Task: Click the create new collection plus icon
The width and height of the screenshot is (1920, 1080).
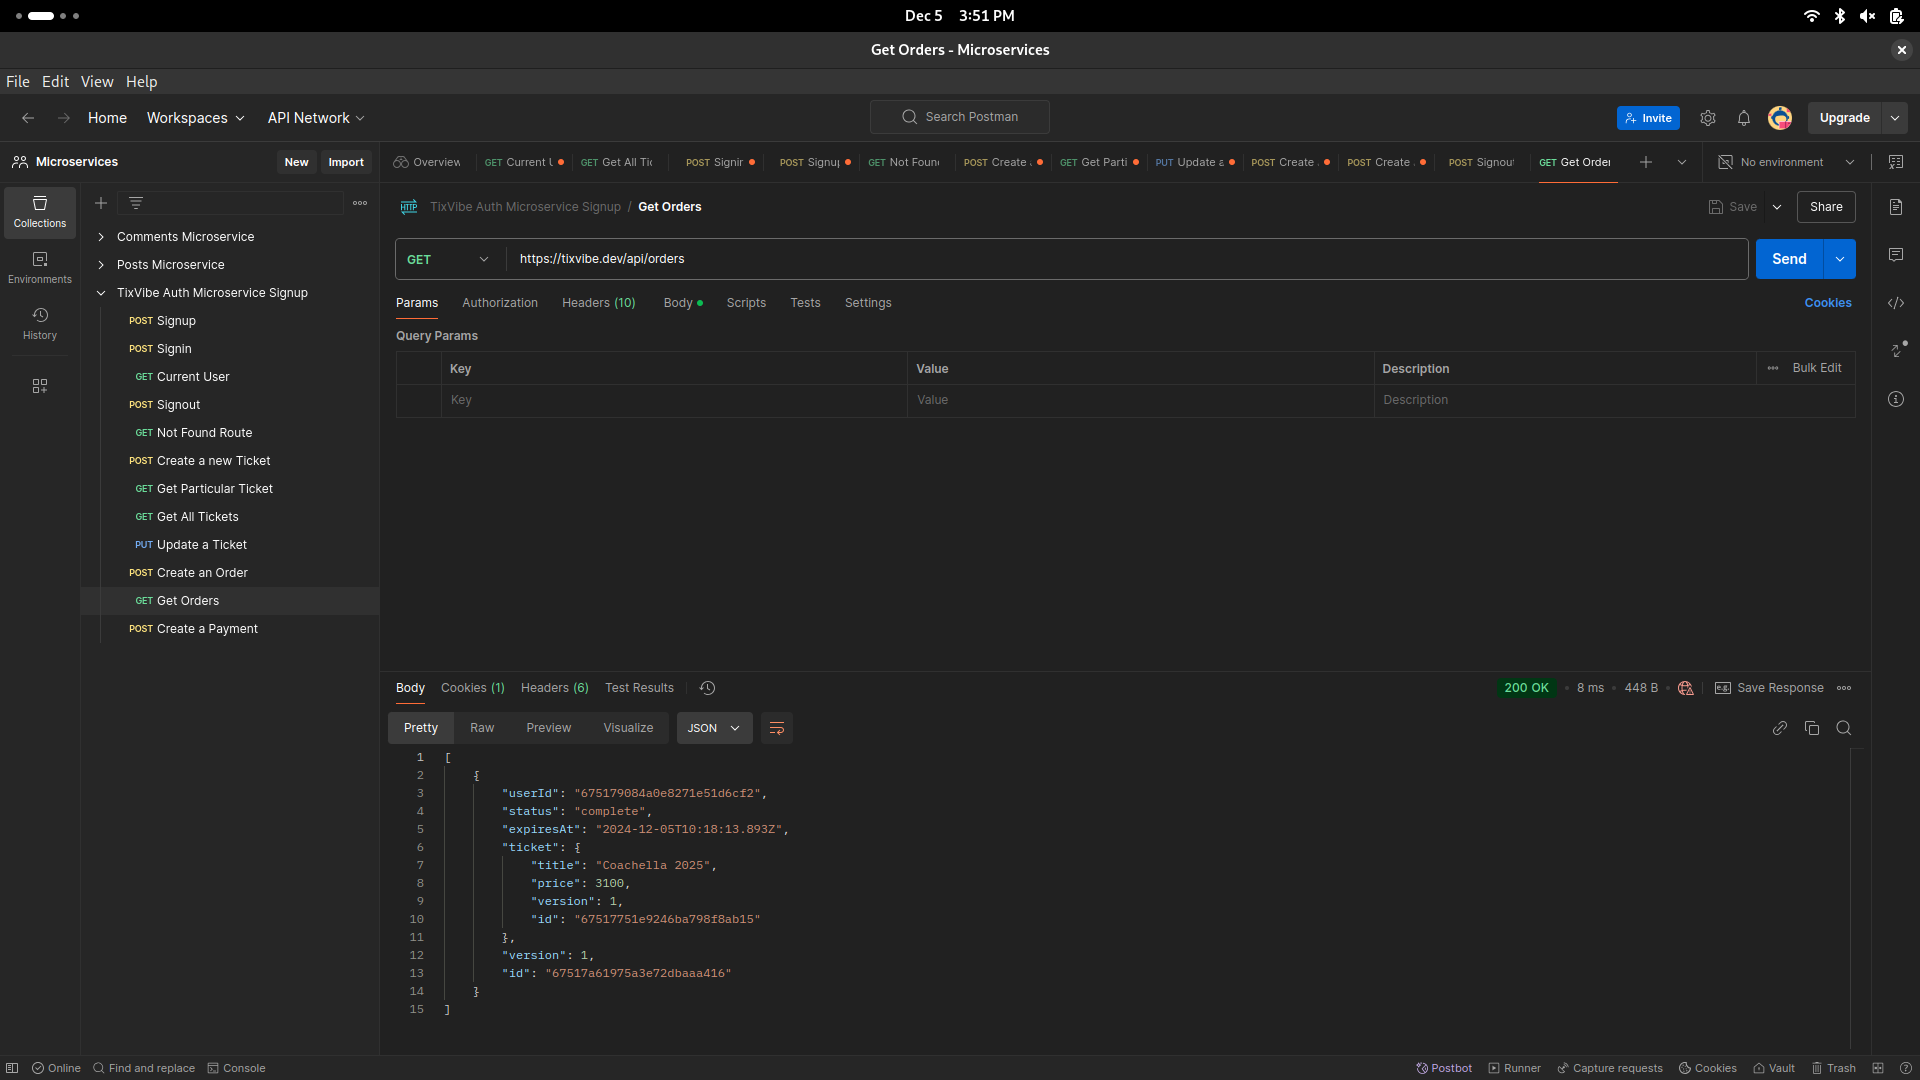Action: point(101,203)
